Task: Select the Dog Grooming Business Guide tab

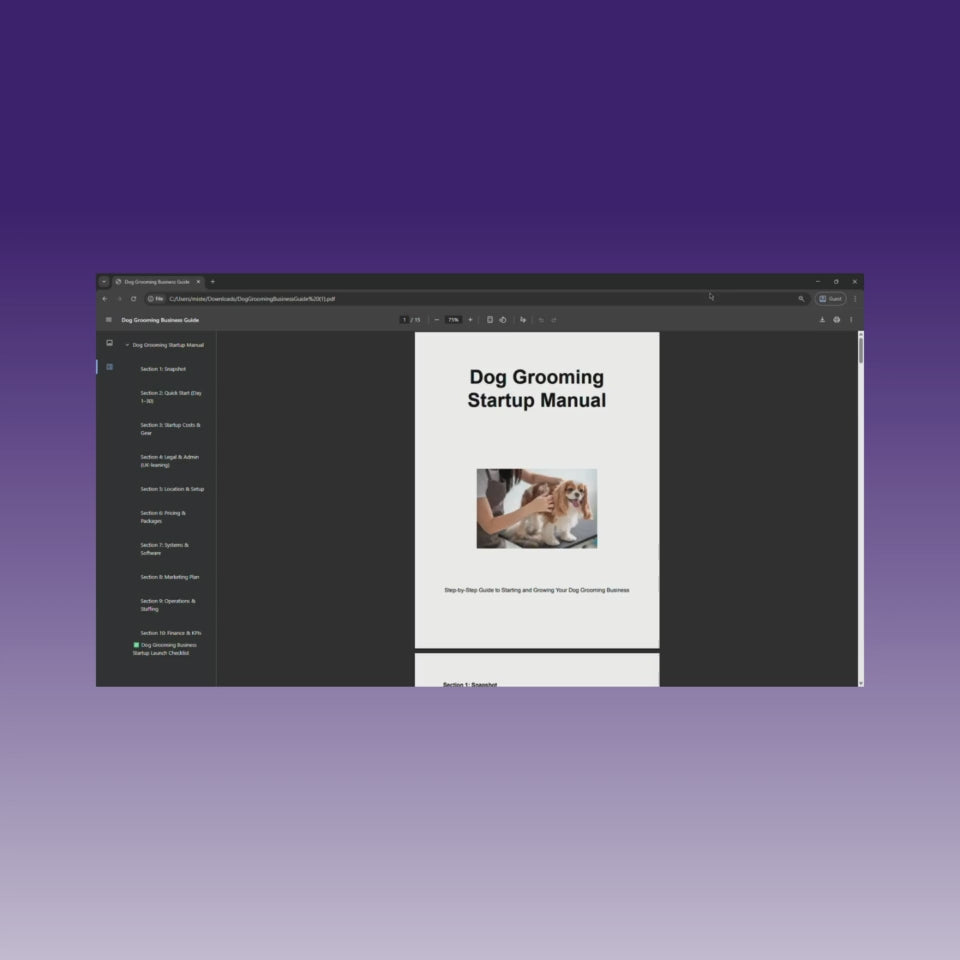Action: [x=155, y=281]
